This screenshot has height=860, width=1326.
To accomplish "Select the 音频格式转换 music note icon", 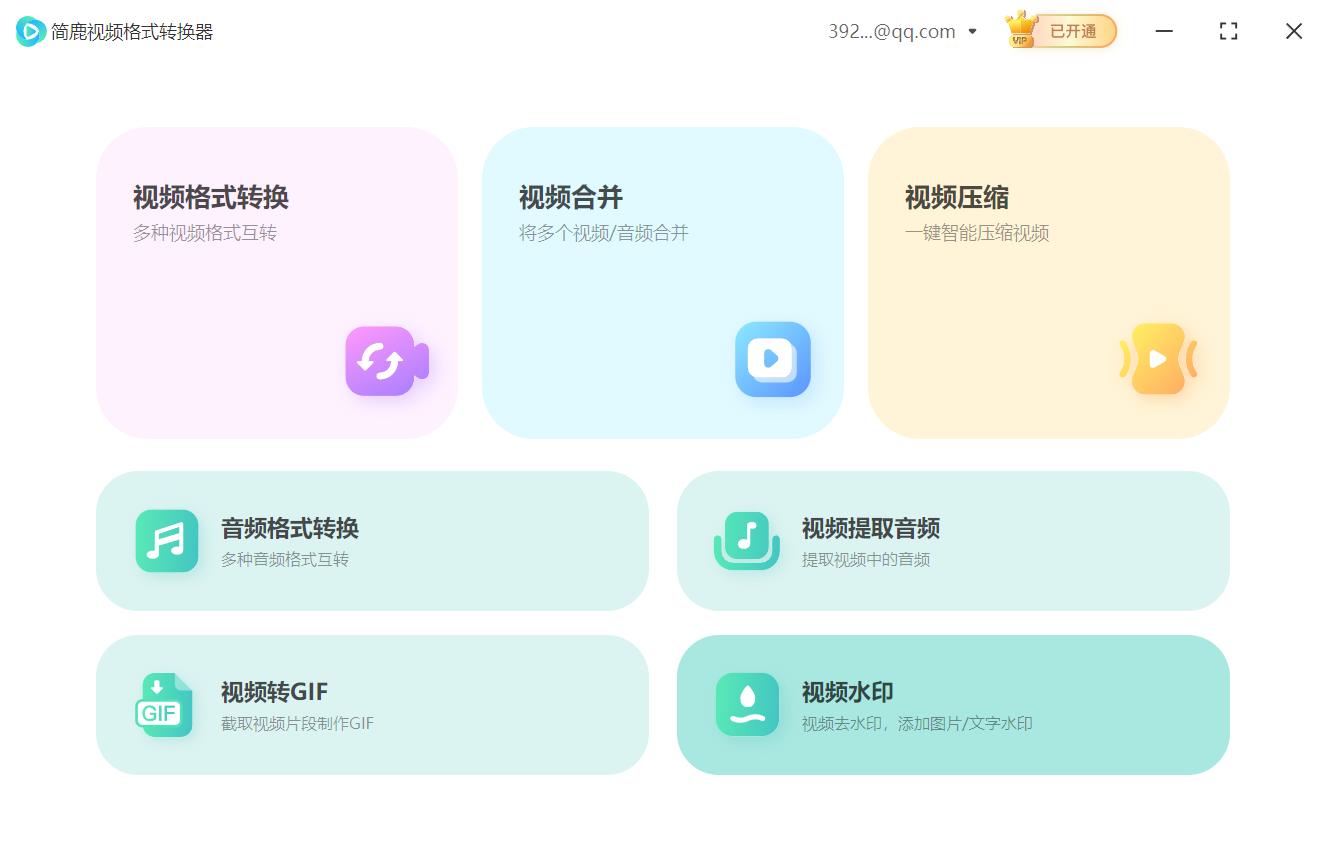I will tap(166, 541).
